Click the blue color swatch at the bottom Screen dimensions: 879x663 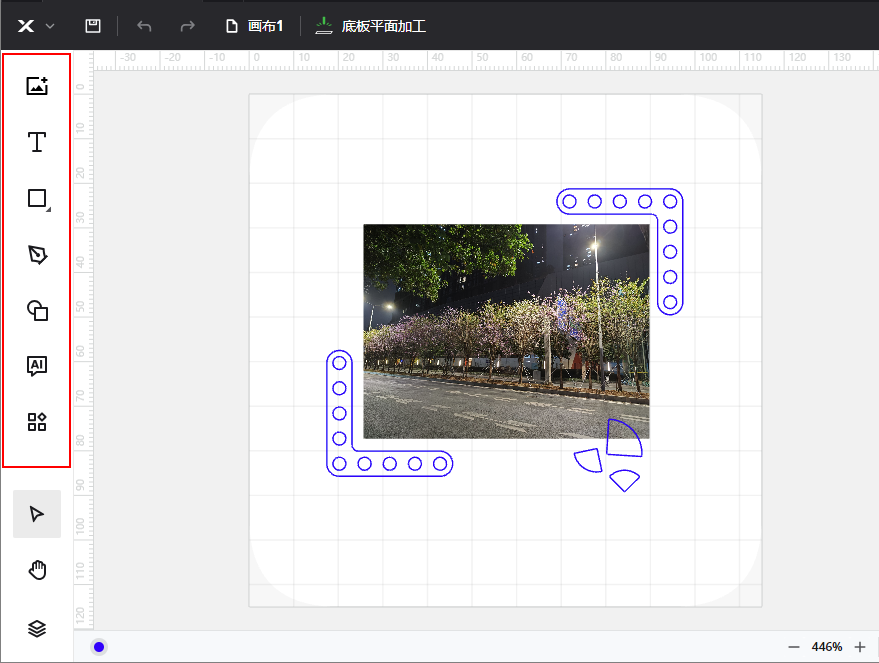point(98,647)
